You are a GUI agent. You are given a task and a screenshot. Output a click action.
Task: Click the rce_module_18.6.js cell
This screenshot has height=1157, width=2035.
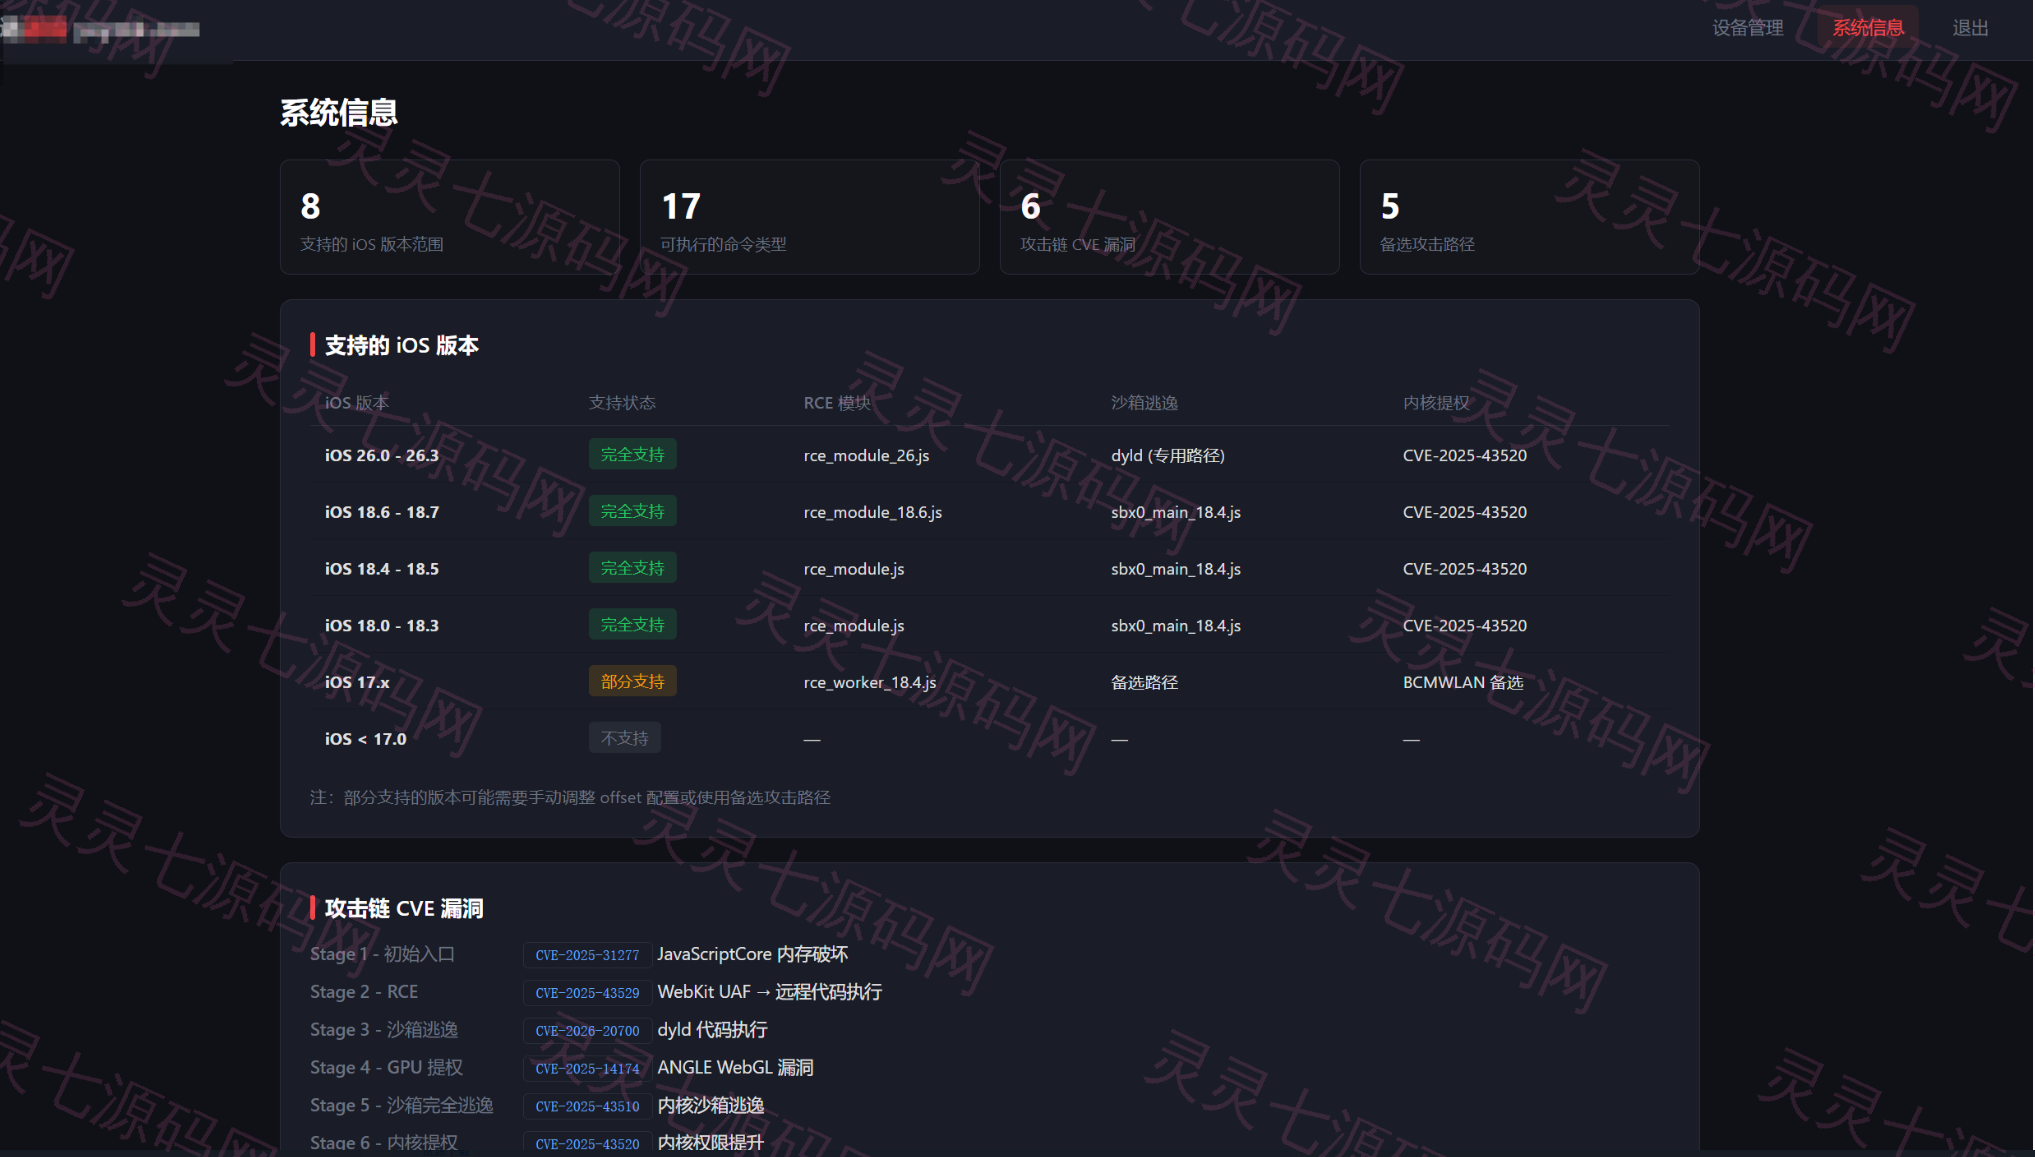click(873, 512)
